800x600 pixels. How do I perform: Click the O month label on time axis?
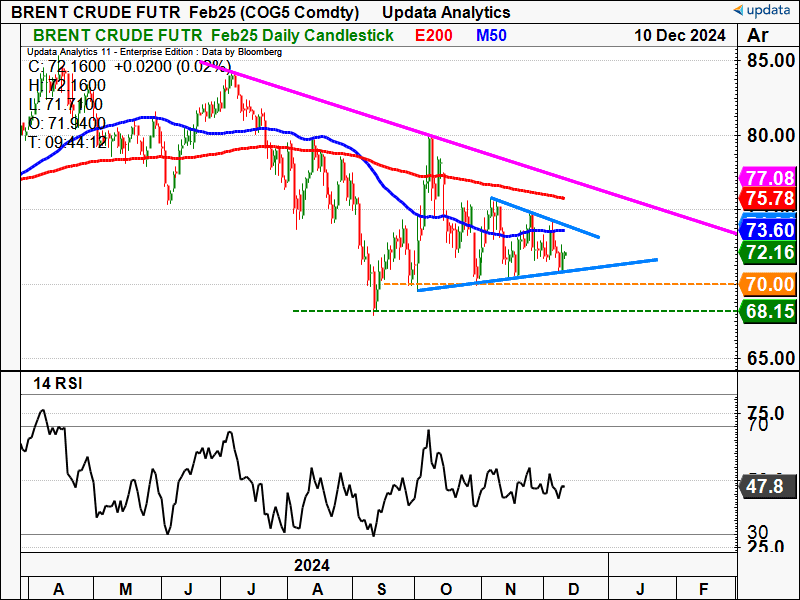446,589
